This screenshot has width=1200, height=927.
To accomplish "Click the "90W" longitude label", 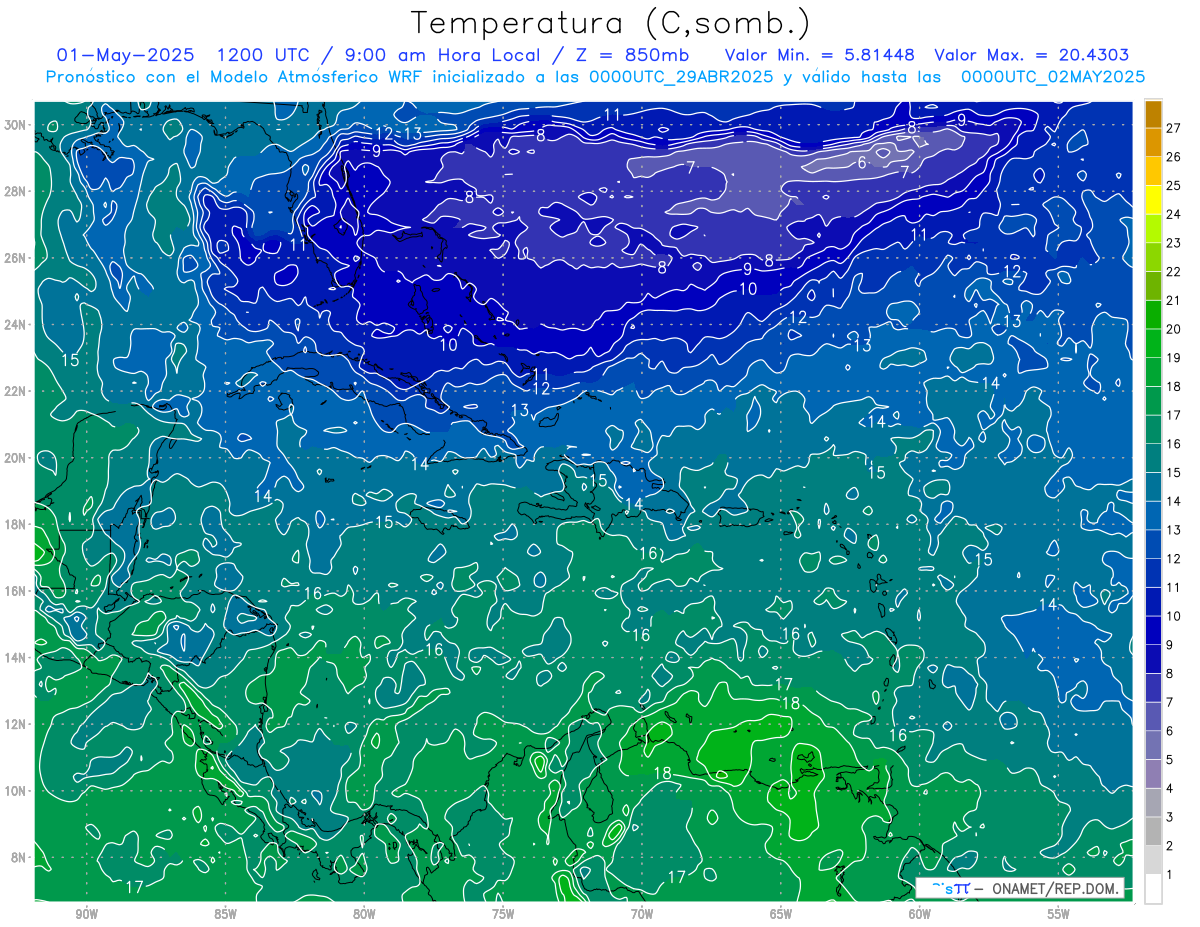I will click(86, 914).
